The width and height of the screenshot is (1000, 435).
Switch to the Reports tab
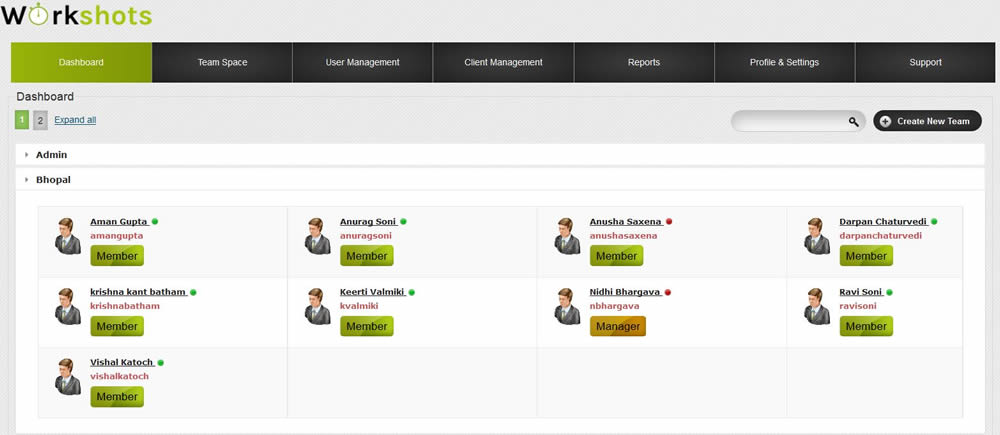click(x=643, y=62)
